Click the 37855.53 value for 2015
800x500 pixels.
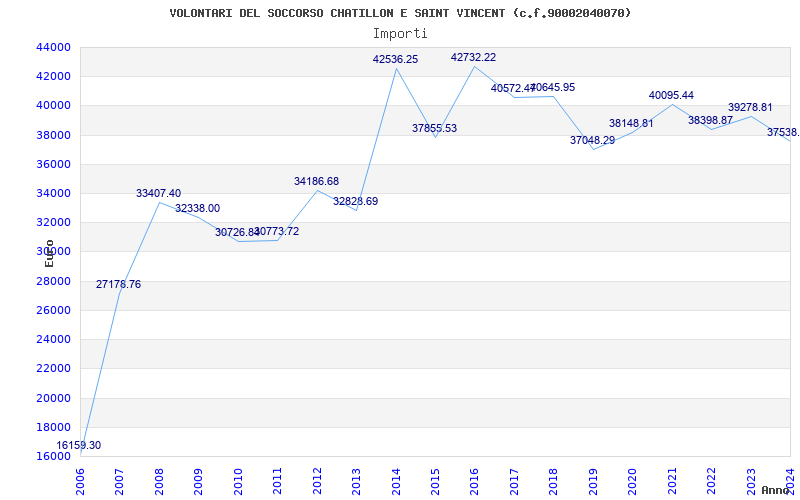(435, 128)
